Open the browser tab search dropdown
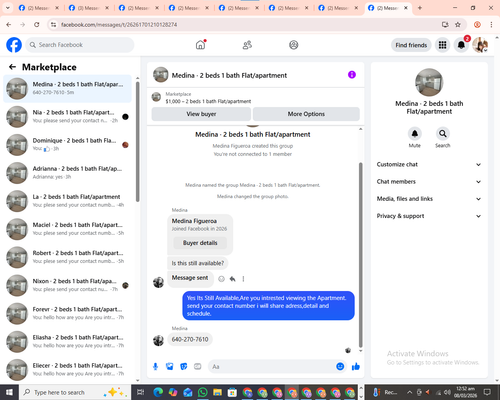Screen dimensions: 500x400 [x=7, y=8]
